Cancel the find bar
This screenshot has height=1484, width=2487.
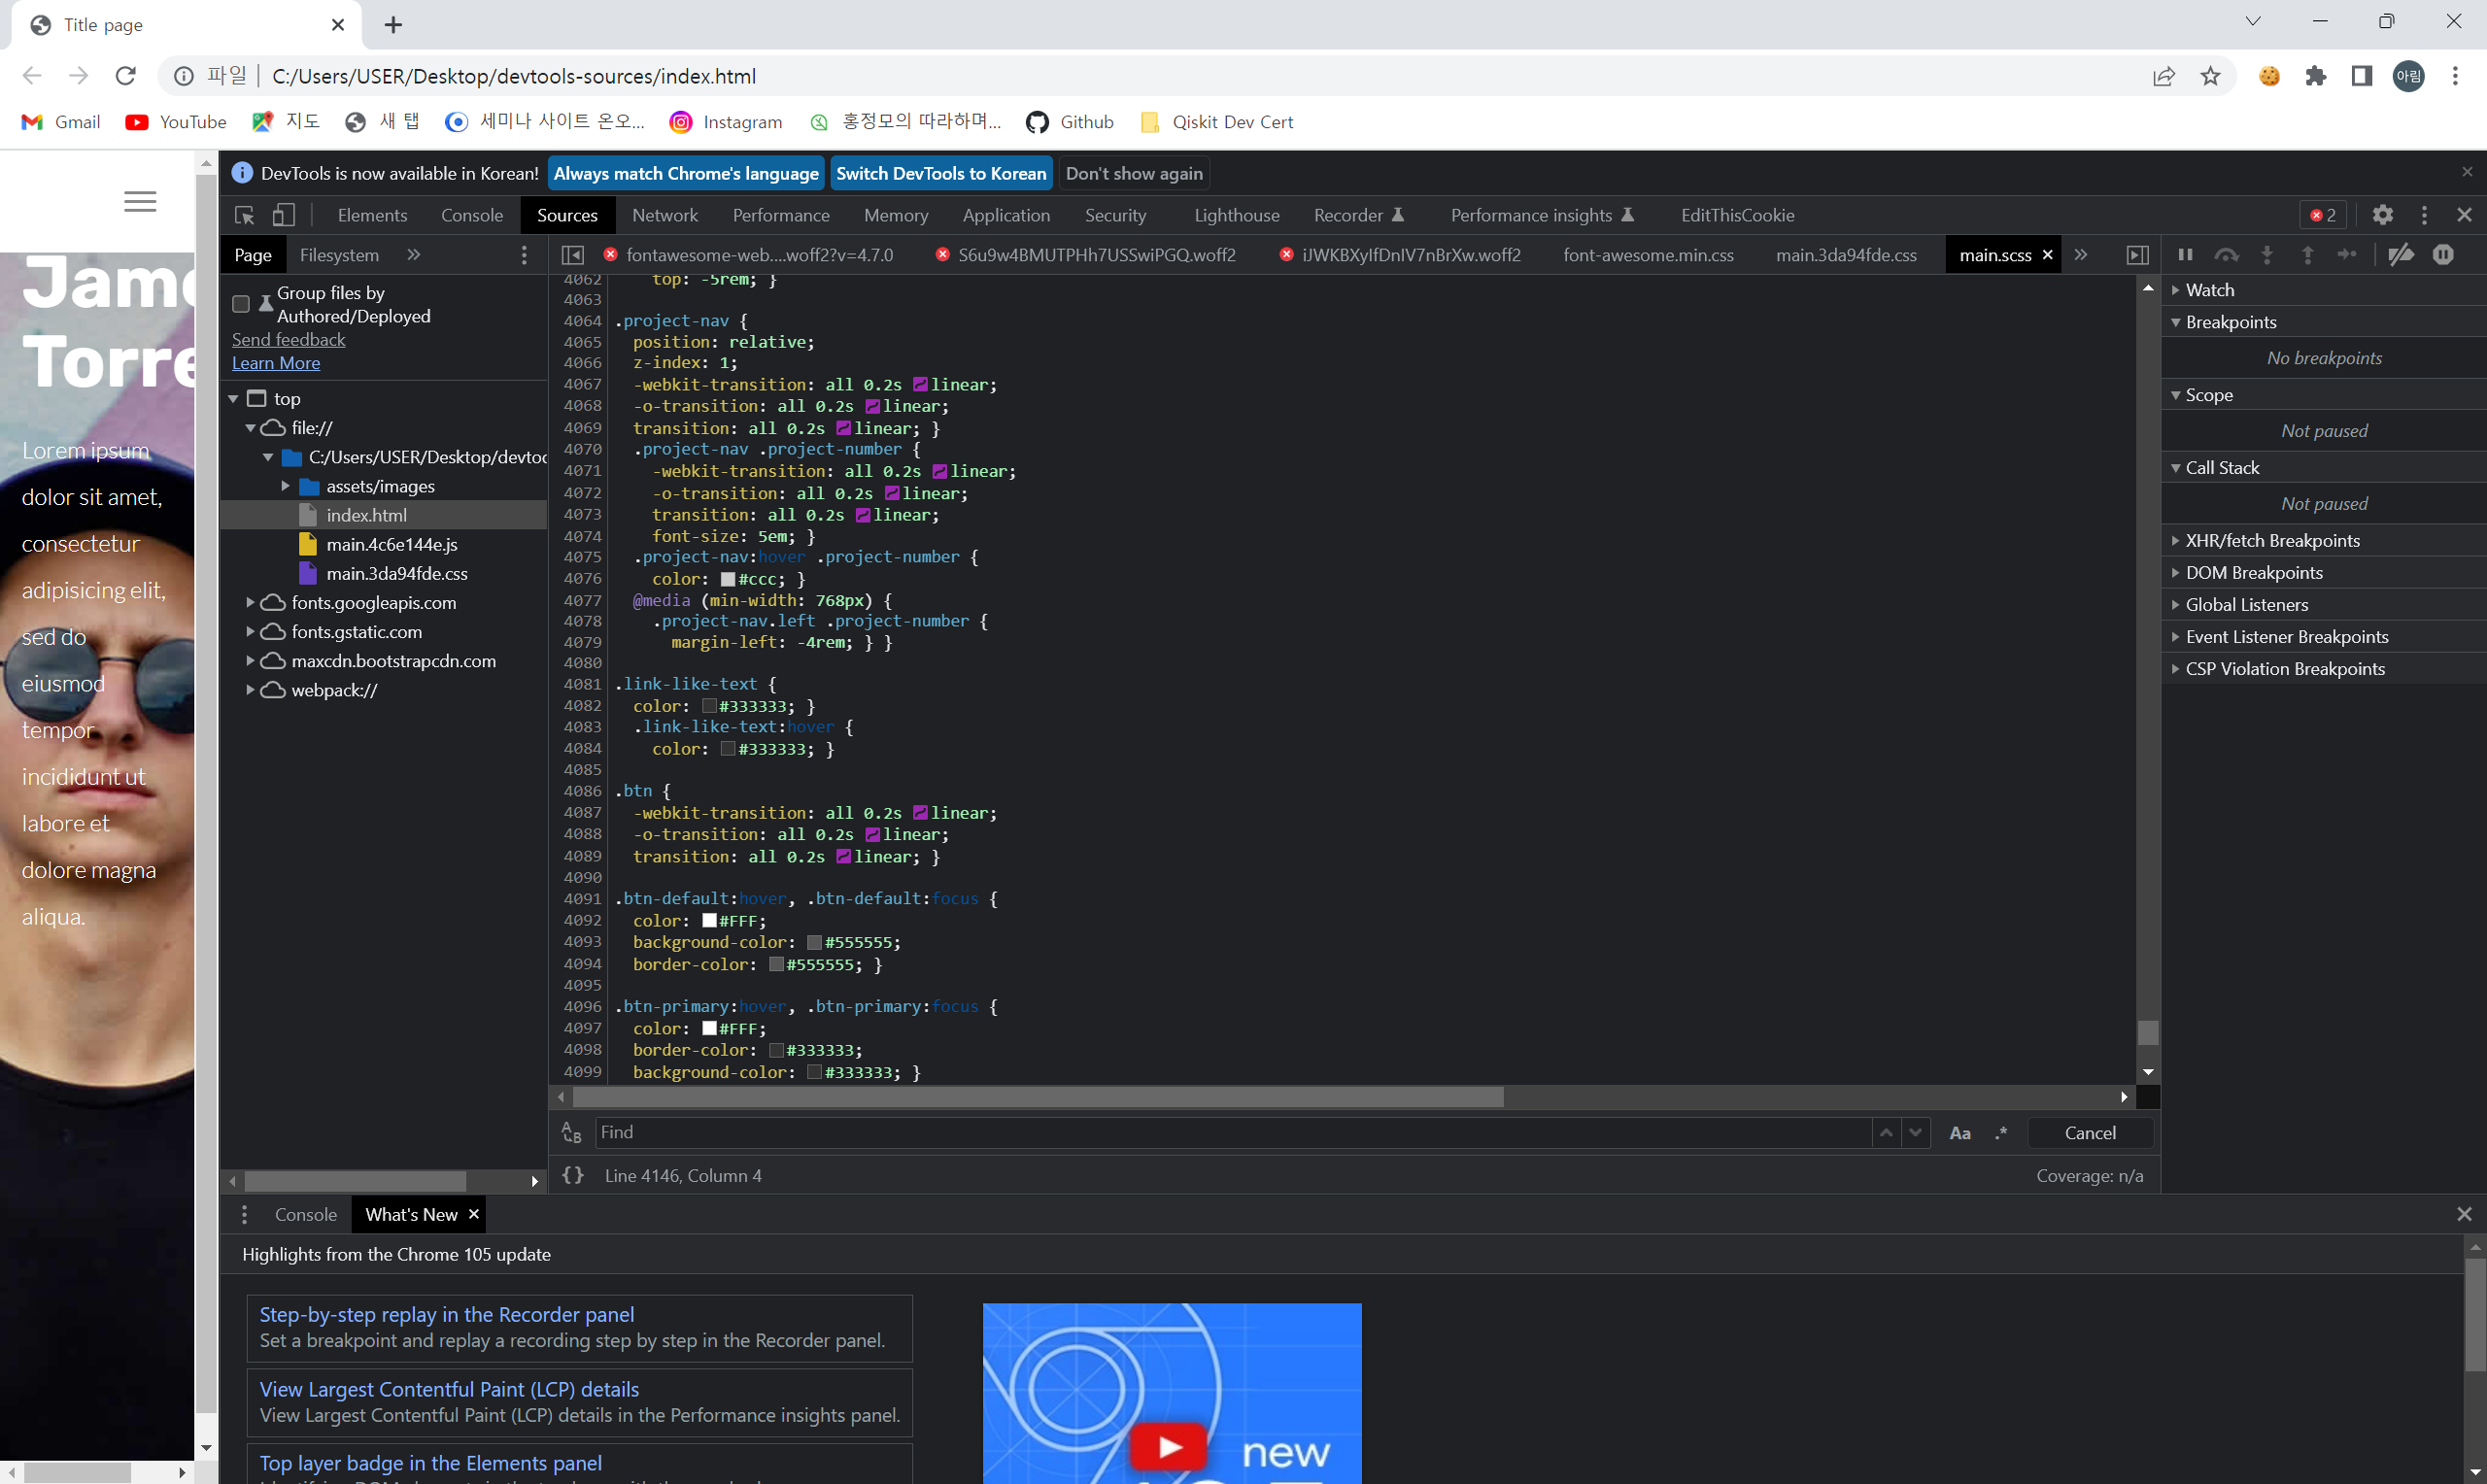coord(2090,1132)
